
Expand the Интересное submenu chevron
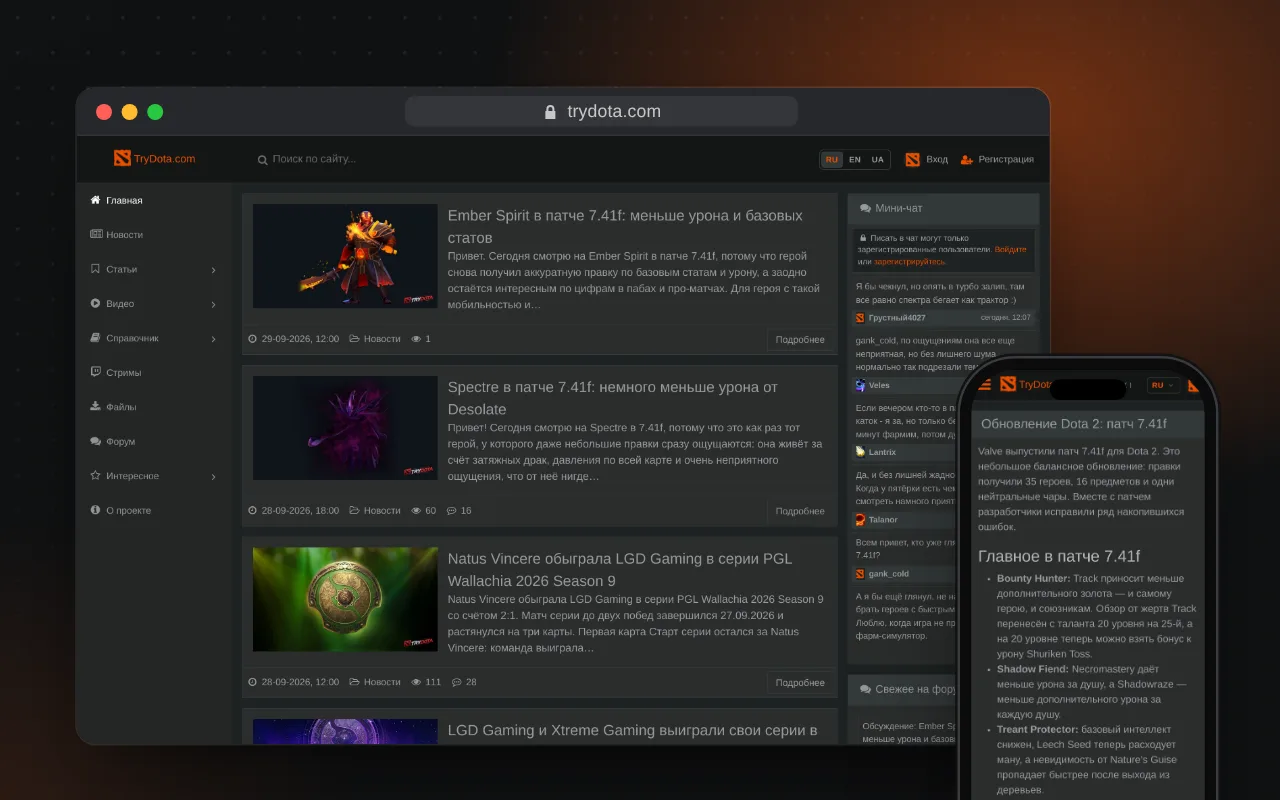214,477
